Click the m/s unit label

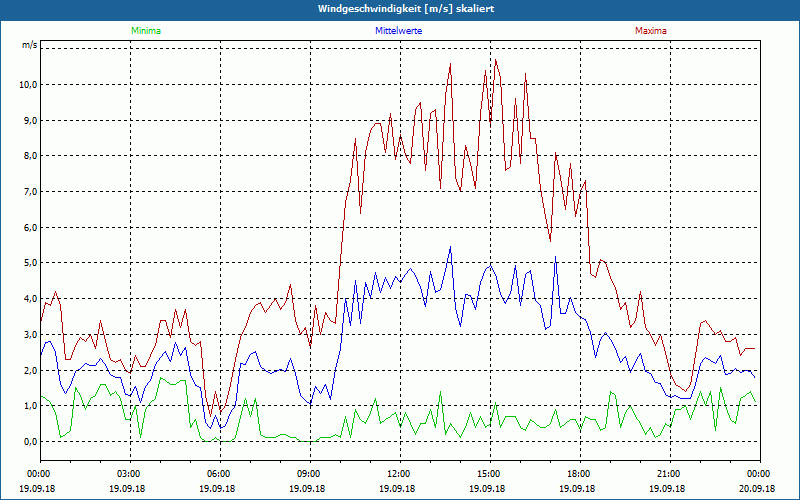[30, 45]
